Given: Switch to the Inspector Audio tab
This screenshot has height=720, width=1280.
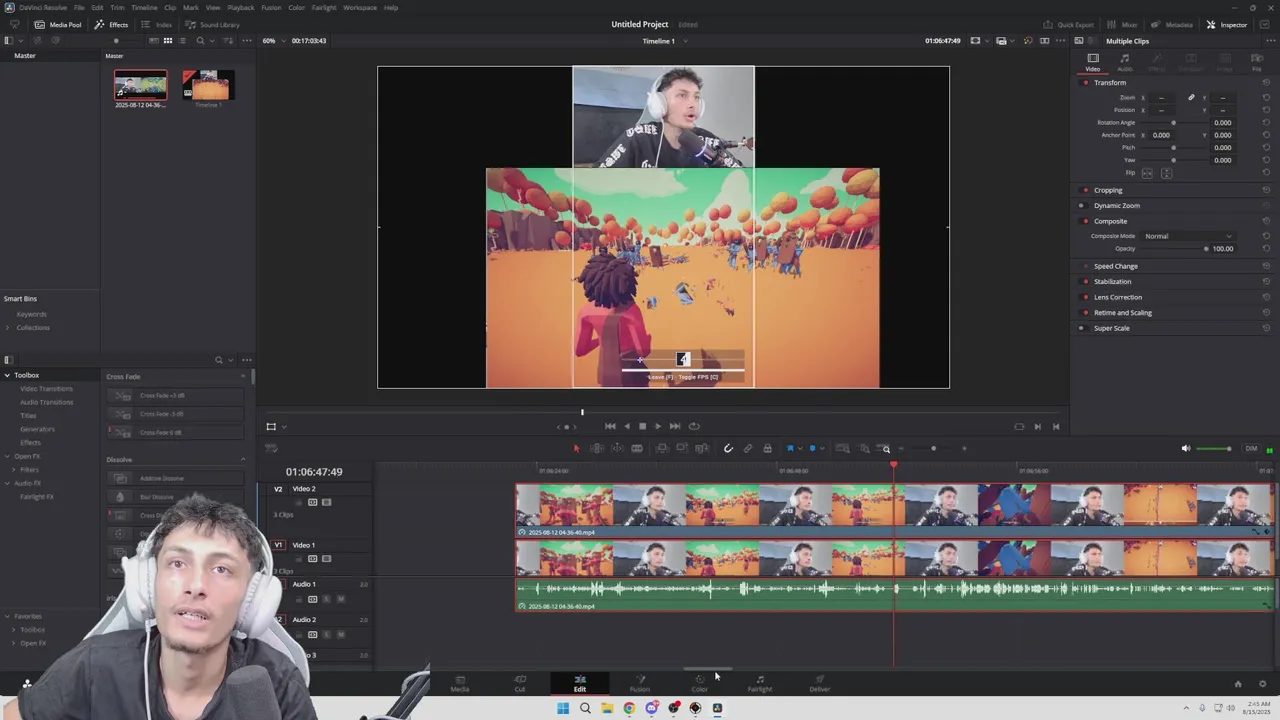Looking at the screenshot, I should click(x=1125, y=62).
